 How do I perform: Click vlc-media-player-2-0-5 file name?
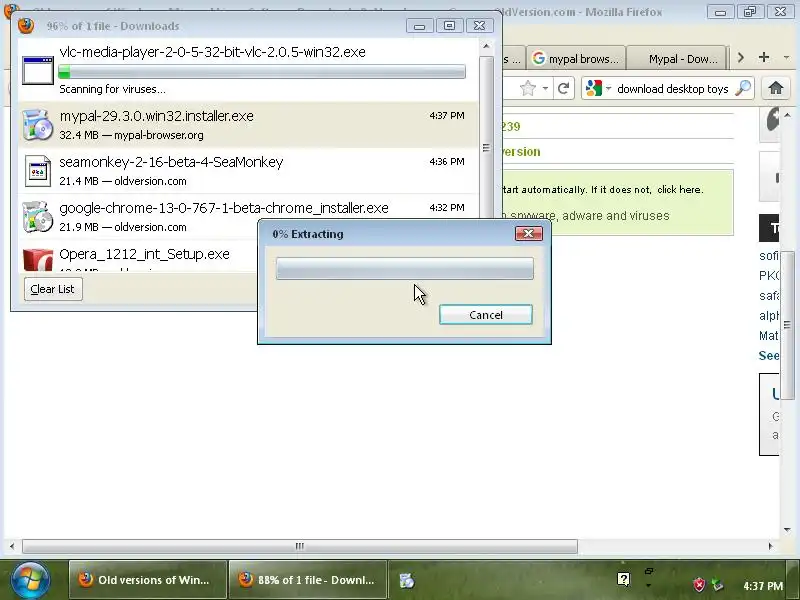[x=212, y=52]
